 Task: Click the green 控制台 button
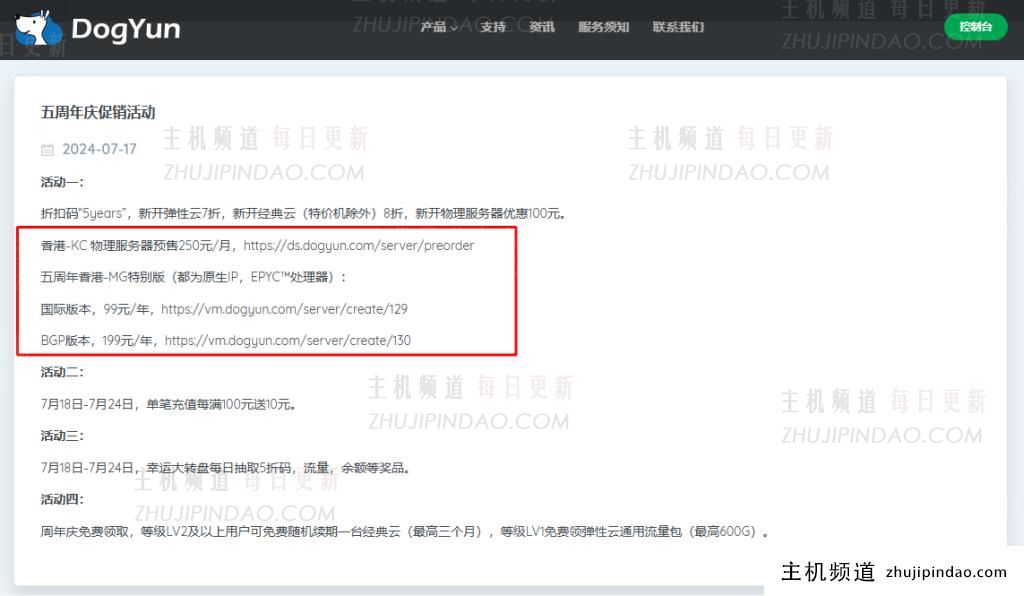(976, 27)
